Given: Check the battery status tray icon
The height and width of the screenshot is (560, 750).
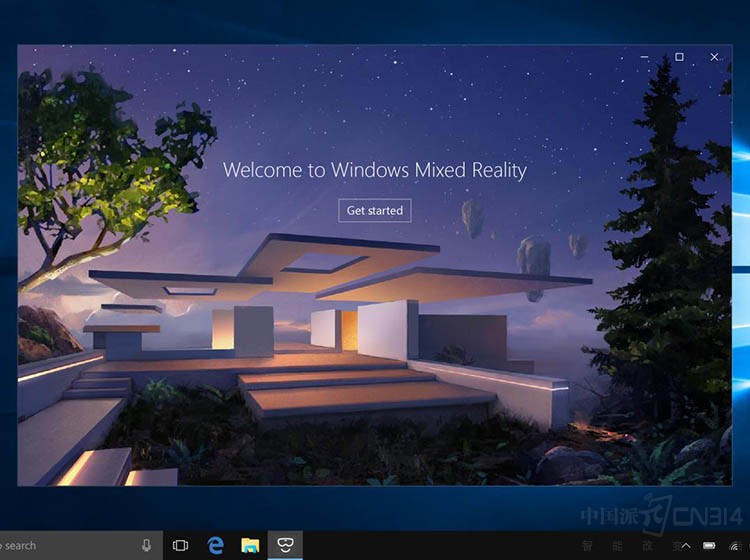Looking at the screenshot, I should 708,545.
